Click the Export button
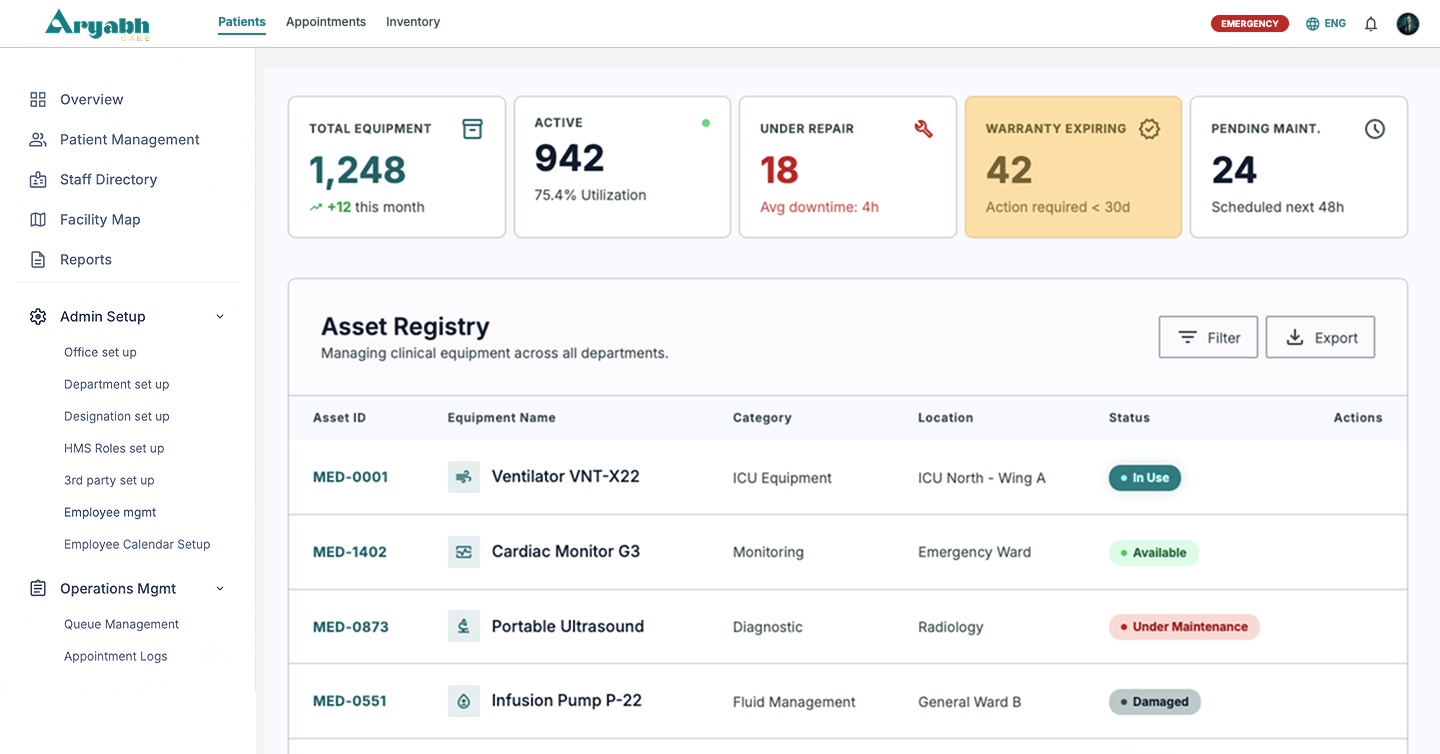1440x754 pixels. (1320, 337)
